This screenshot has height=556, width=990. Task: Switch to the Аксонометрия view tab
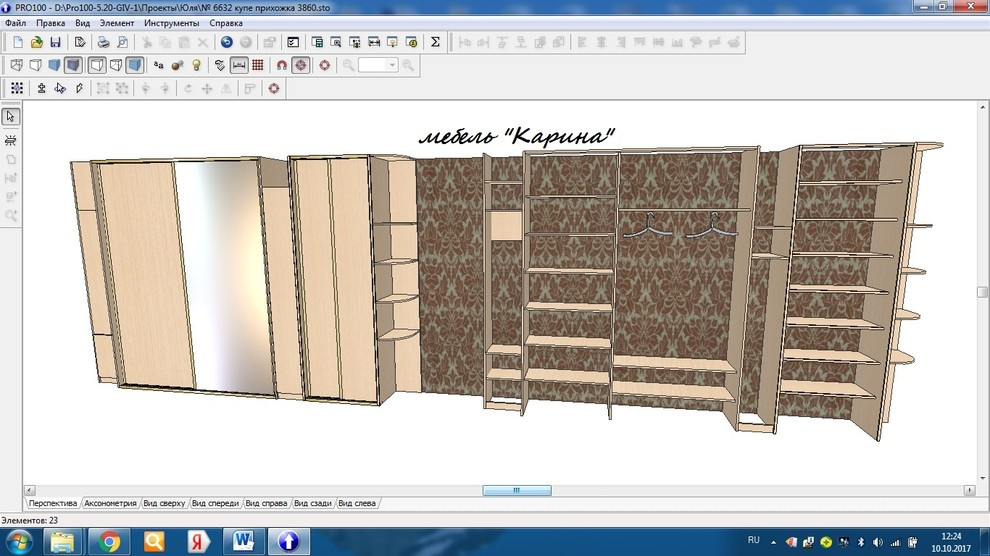pyautogui.click(x=110, y=503)
